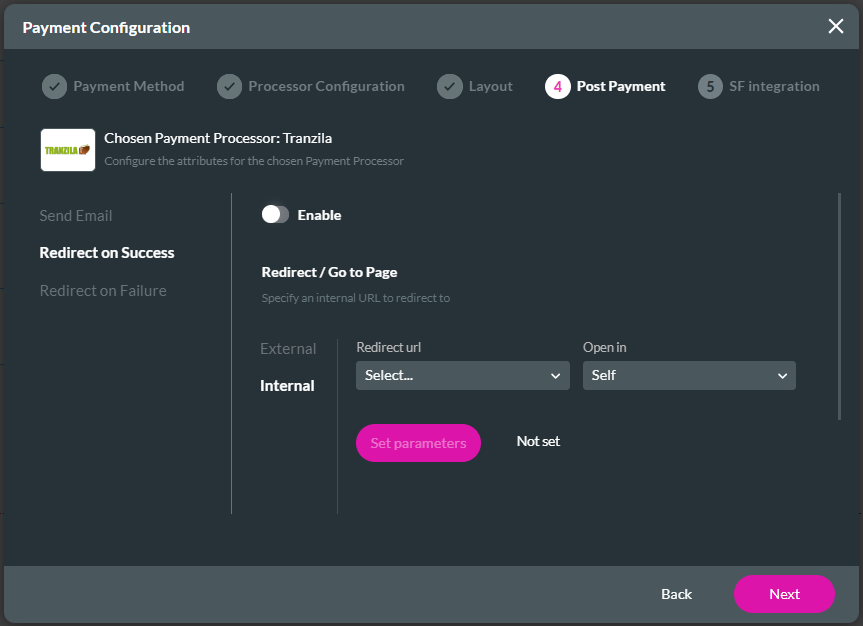Click the Back button
This screenshot has height=626, width=863.
click(676, 594)
